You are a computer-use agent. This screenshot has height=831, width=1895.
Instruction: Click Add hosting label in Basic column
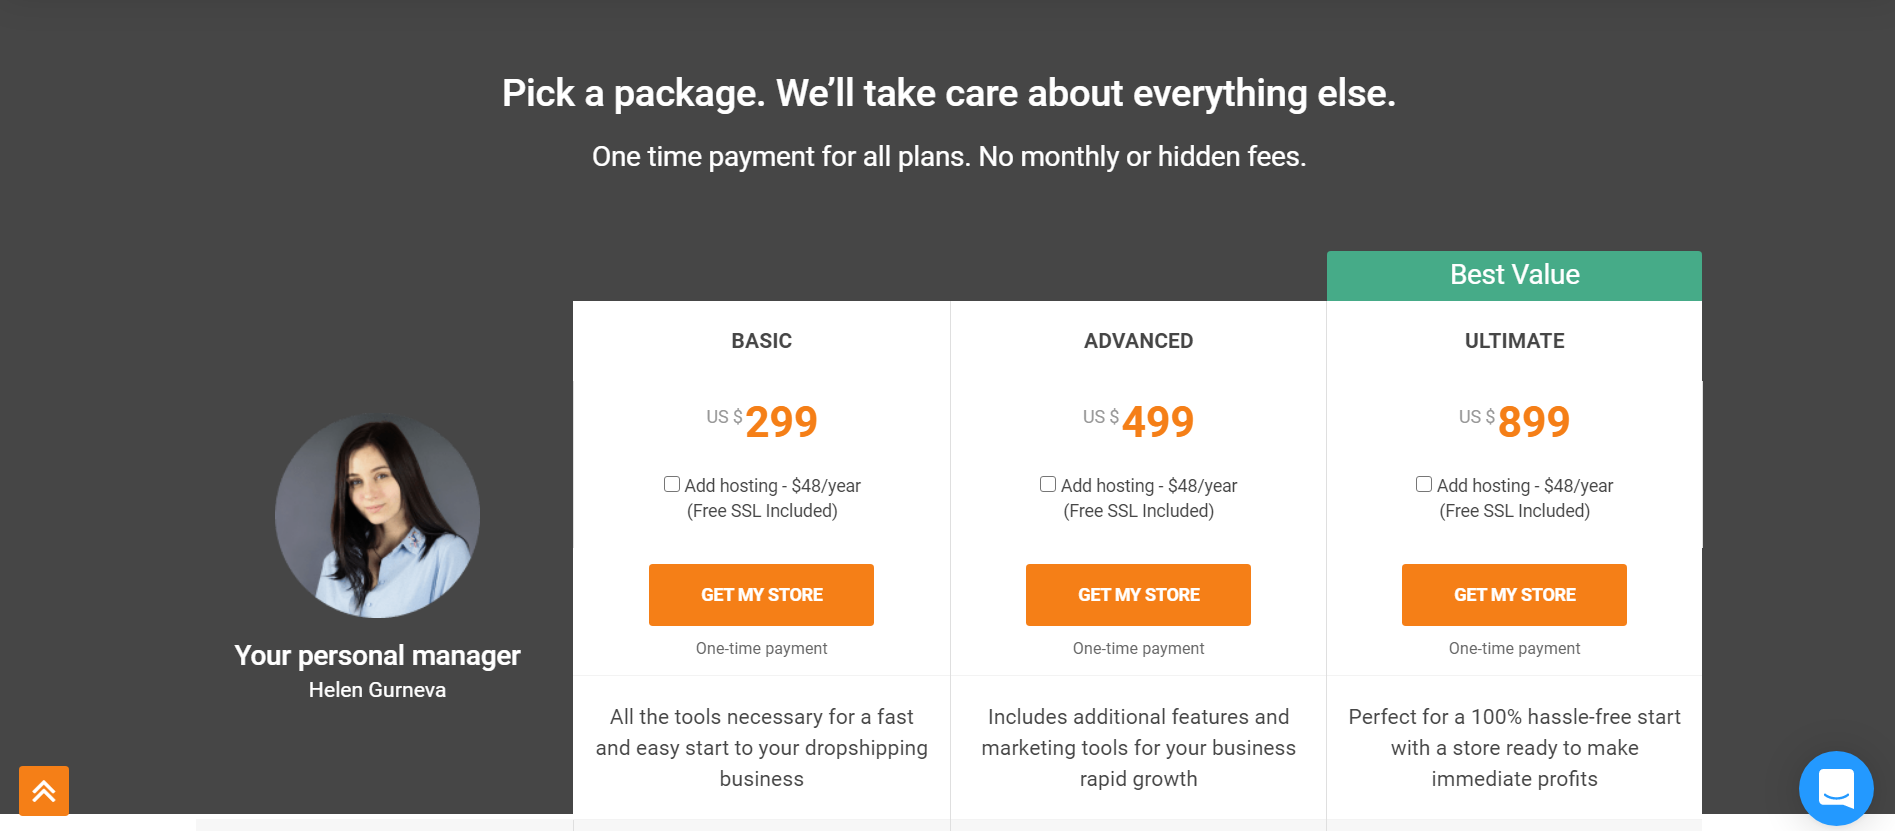[x=772, y=486]
